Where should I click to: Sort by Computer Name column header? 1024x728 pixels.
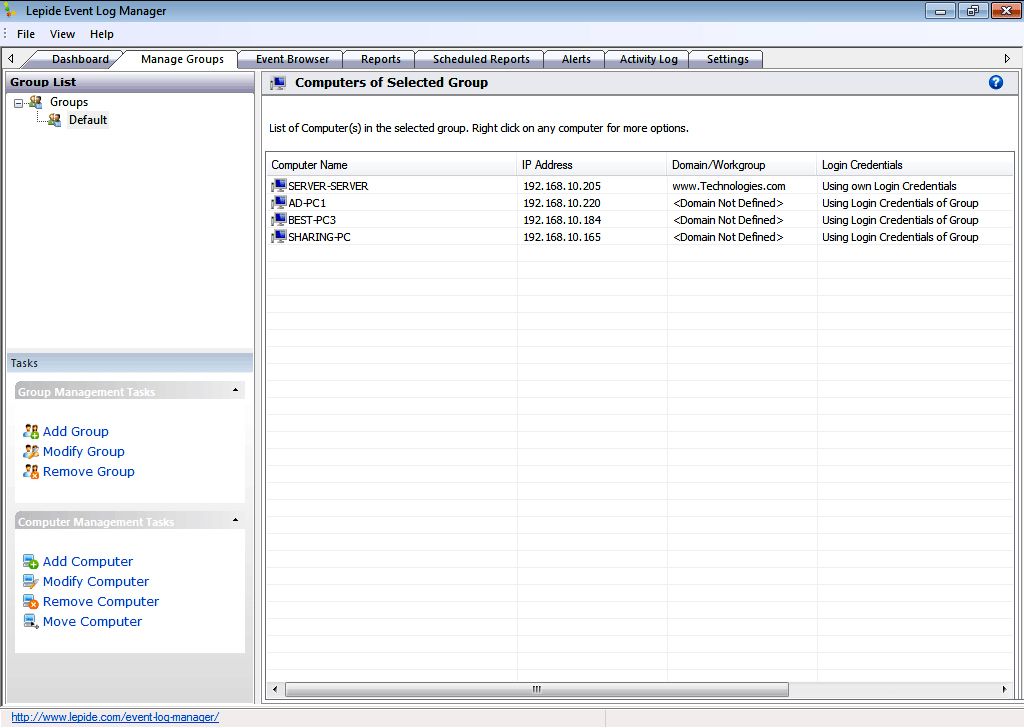(391, 165)
